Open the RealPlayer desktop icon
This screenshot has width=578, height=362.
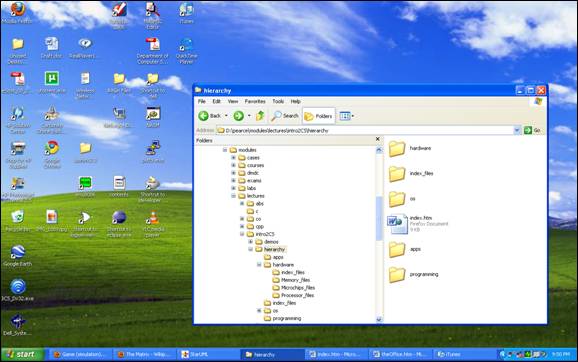(84, 48)
